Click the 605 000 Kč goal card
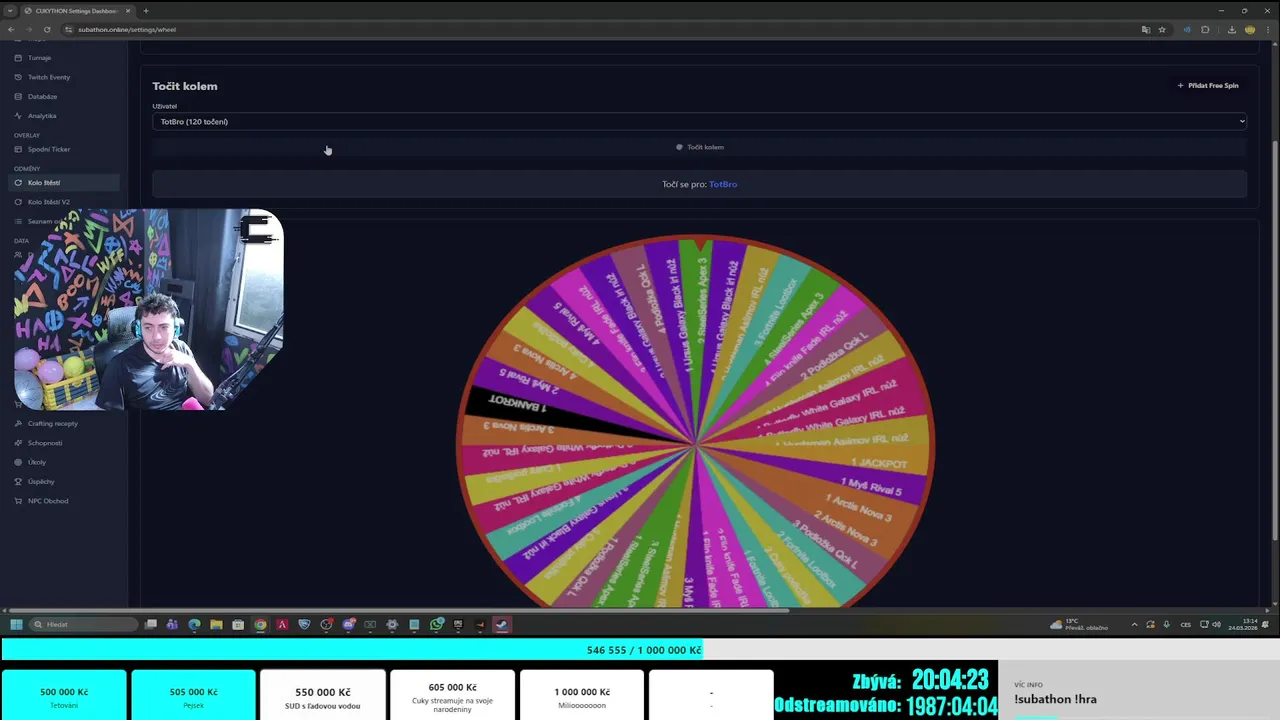The height and width of the screenshot is (720, 1280). coord(452,696)
